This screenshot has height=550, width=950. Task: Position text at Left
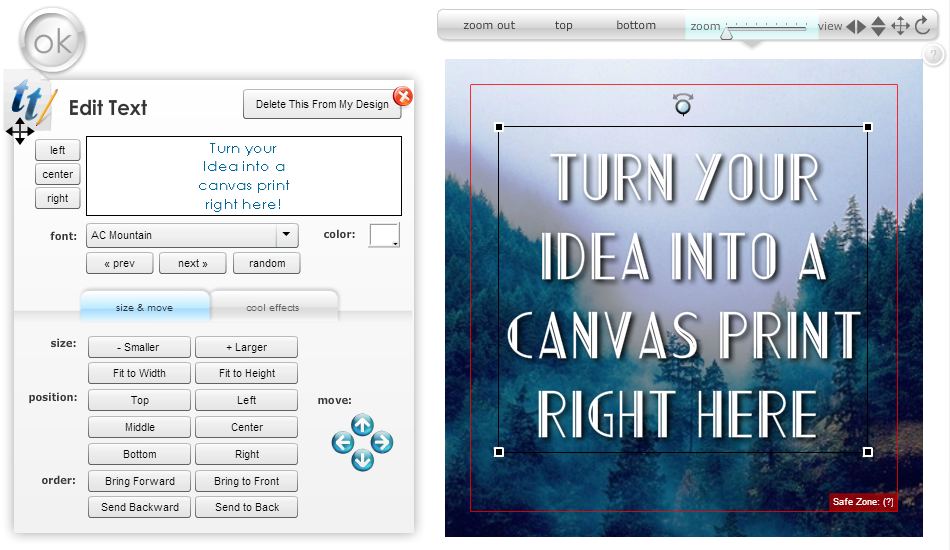(x=247, y=400)
